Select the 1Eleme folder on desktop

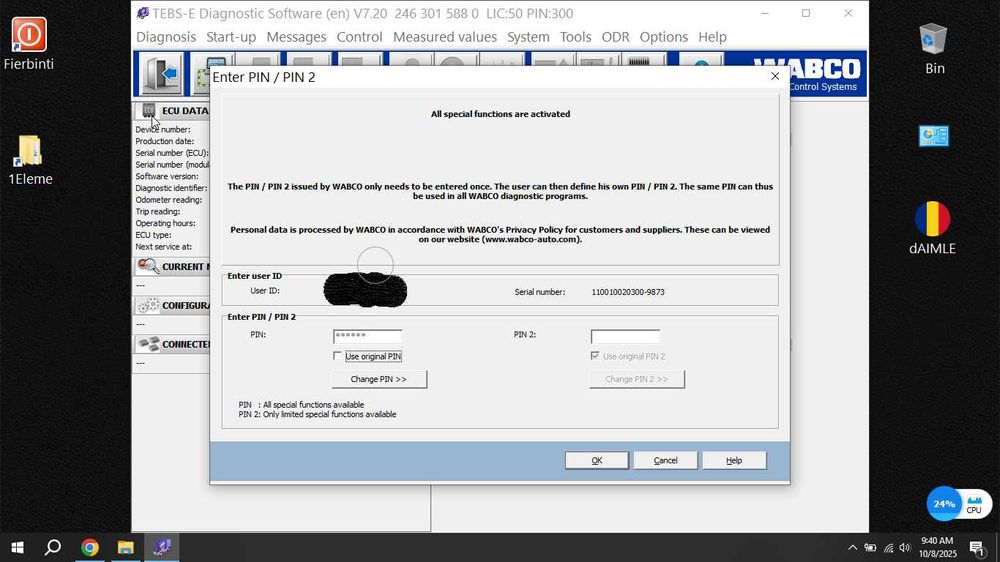point(29,160)
